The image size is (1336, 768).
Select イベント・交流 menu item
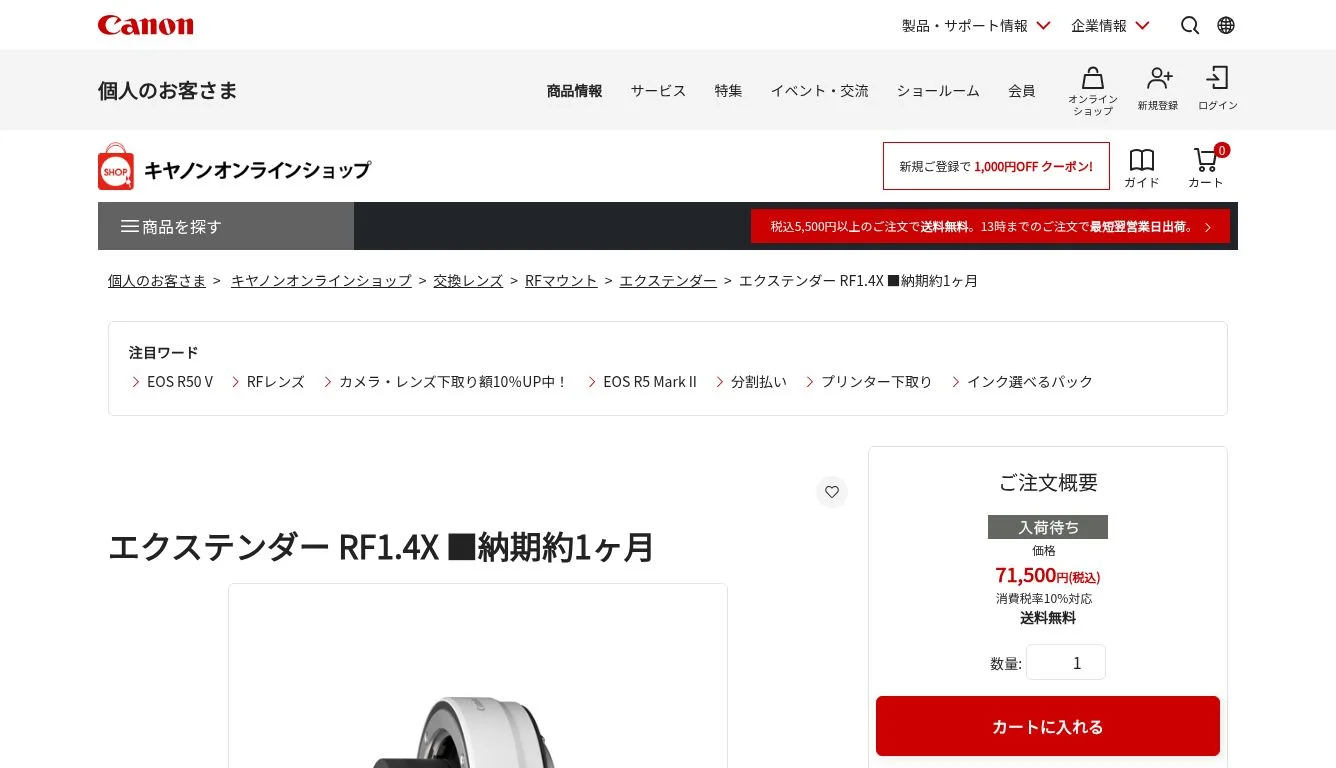(819, 91)
